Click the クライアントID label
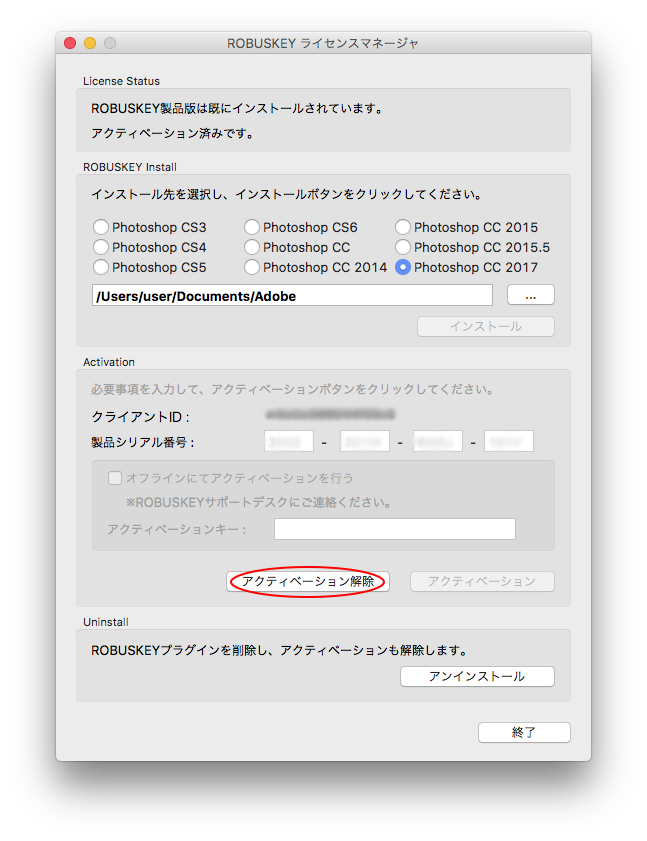 [140, 417]
